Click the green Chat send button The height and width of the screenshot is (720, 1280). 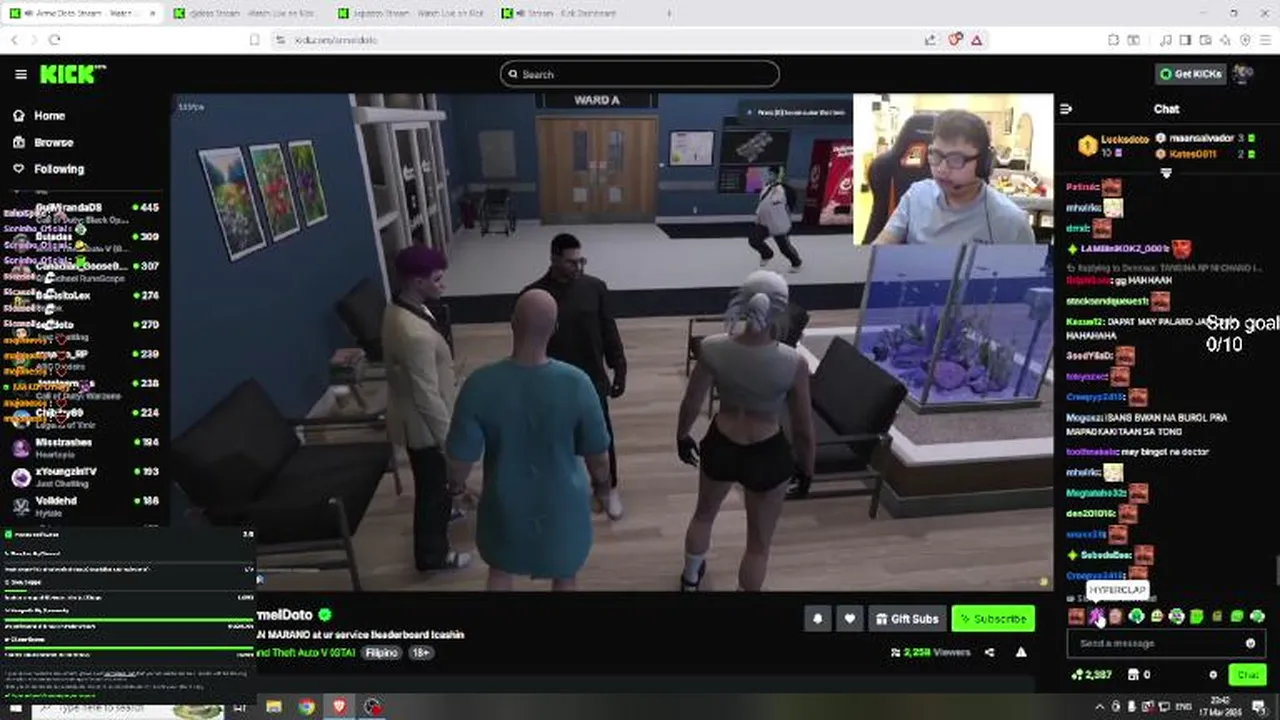[x=1247, y=675]
